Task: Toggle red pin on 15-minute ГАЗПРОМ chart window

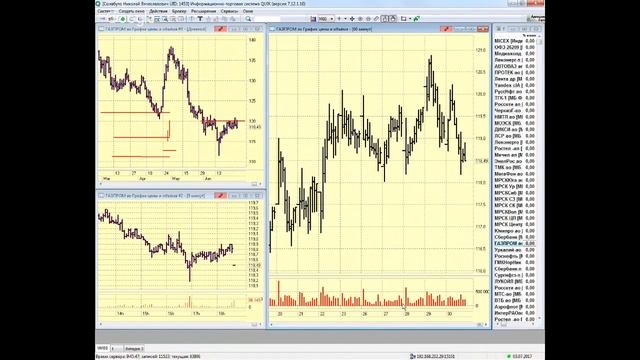Action: click(220, 196)
